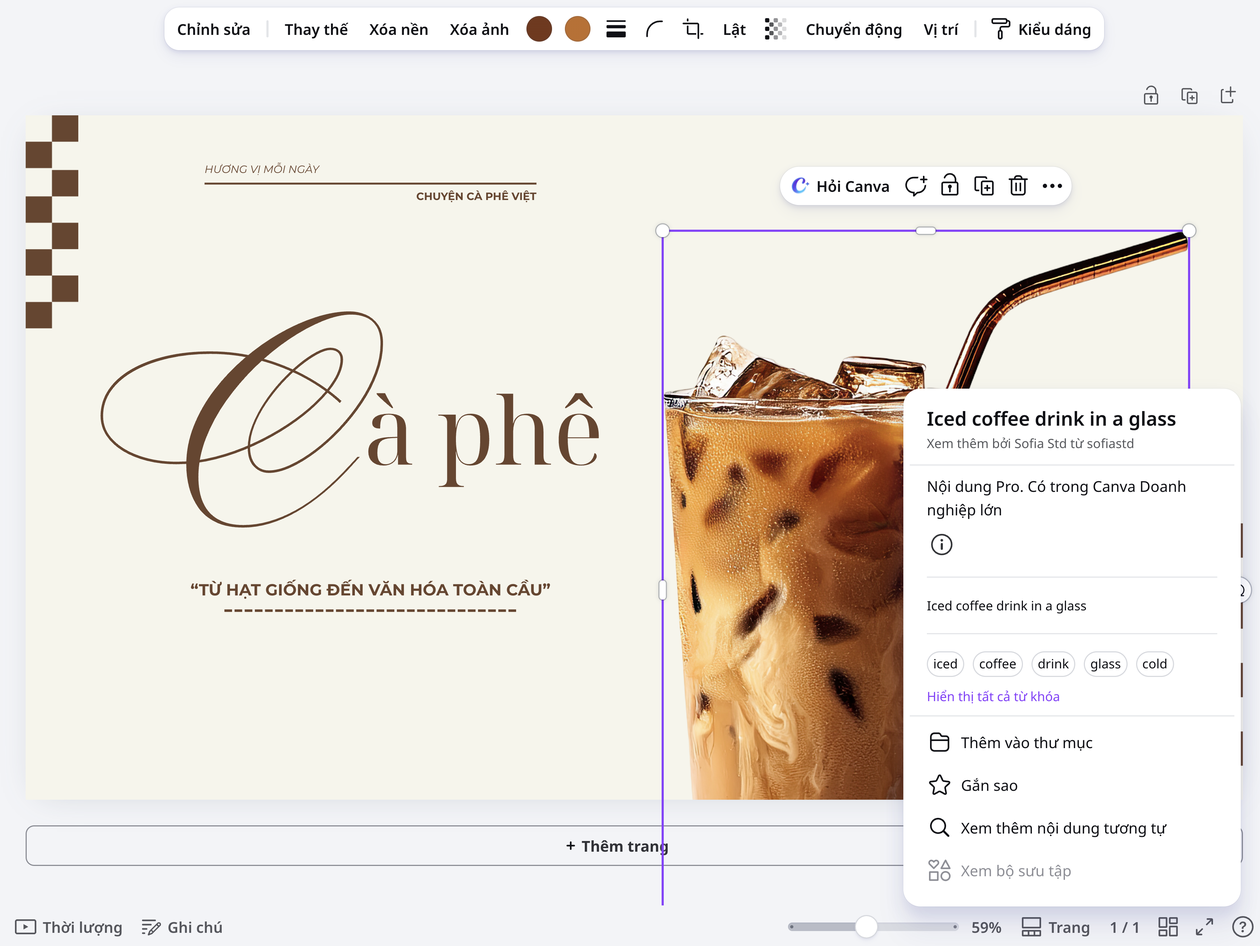
Task: Pick the light orange-brown color swatch
Action: pyautogui.click(x=577, y=29)
